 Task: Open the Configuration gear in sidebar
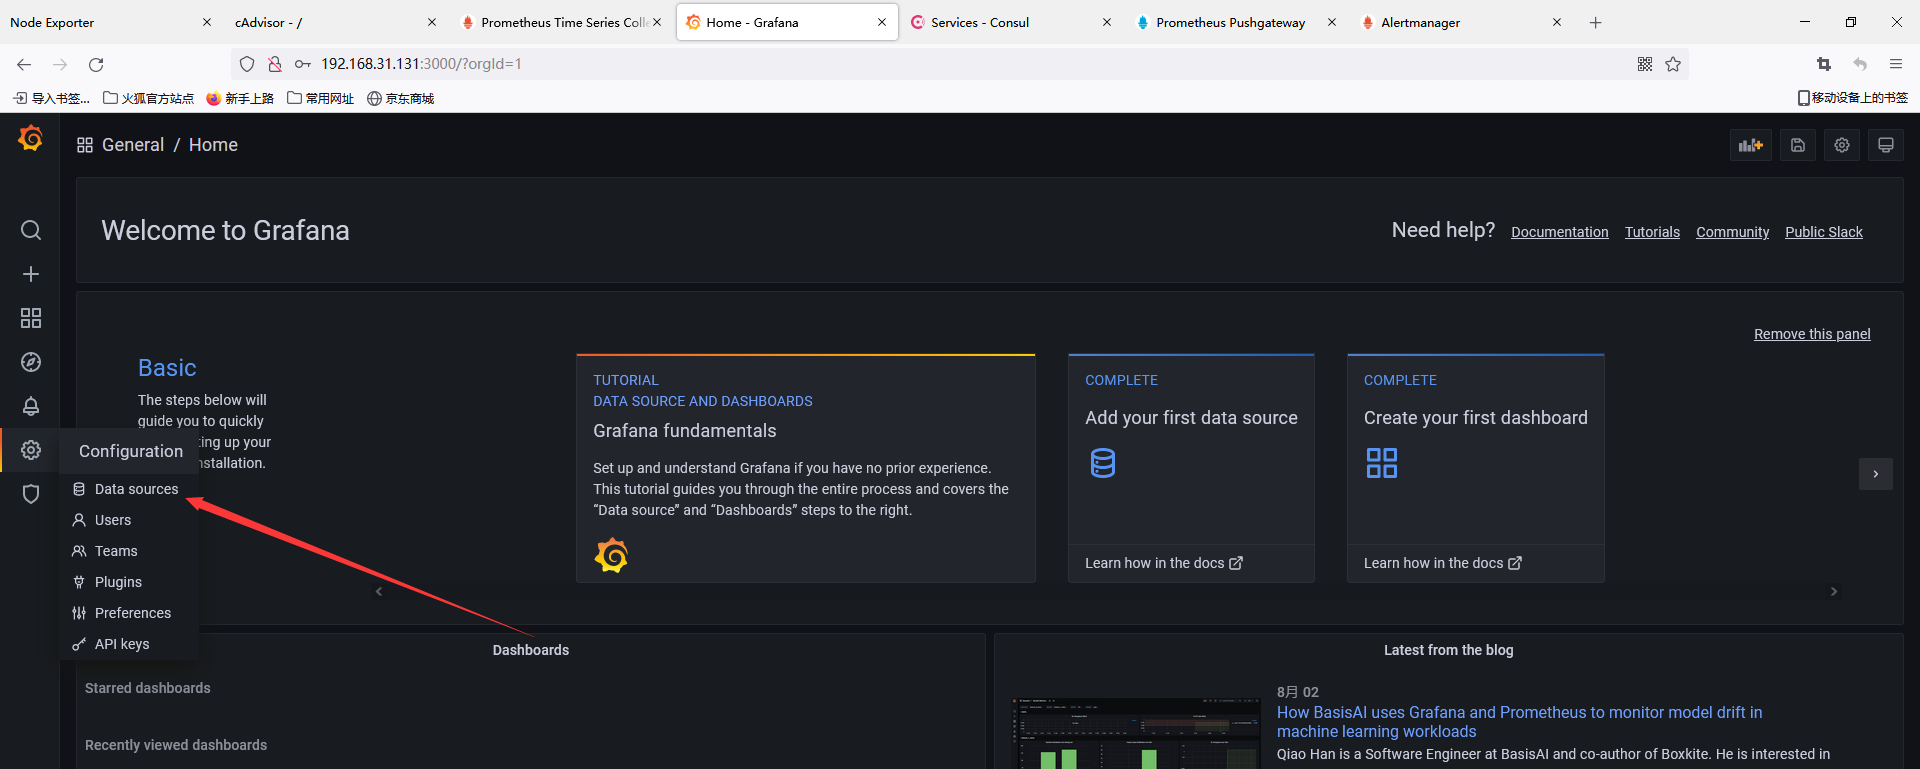point(31,450)
